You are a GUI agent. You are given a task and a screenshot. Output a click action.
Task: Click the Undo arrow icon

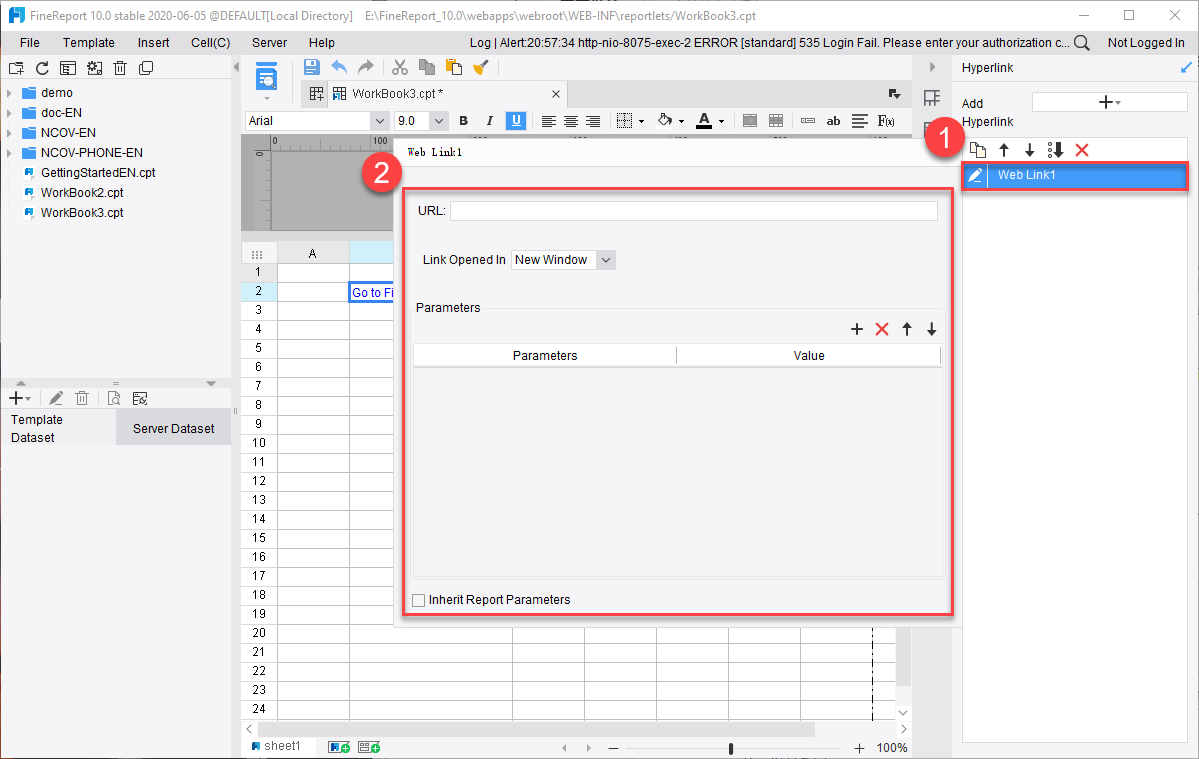point(339,67)
